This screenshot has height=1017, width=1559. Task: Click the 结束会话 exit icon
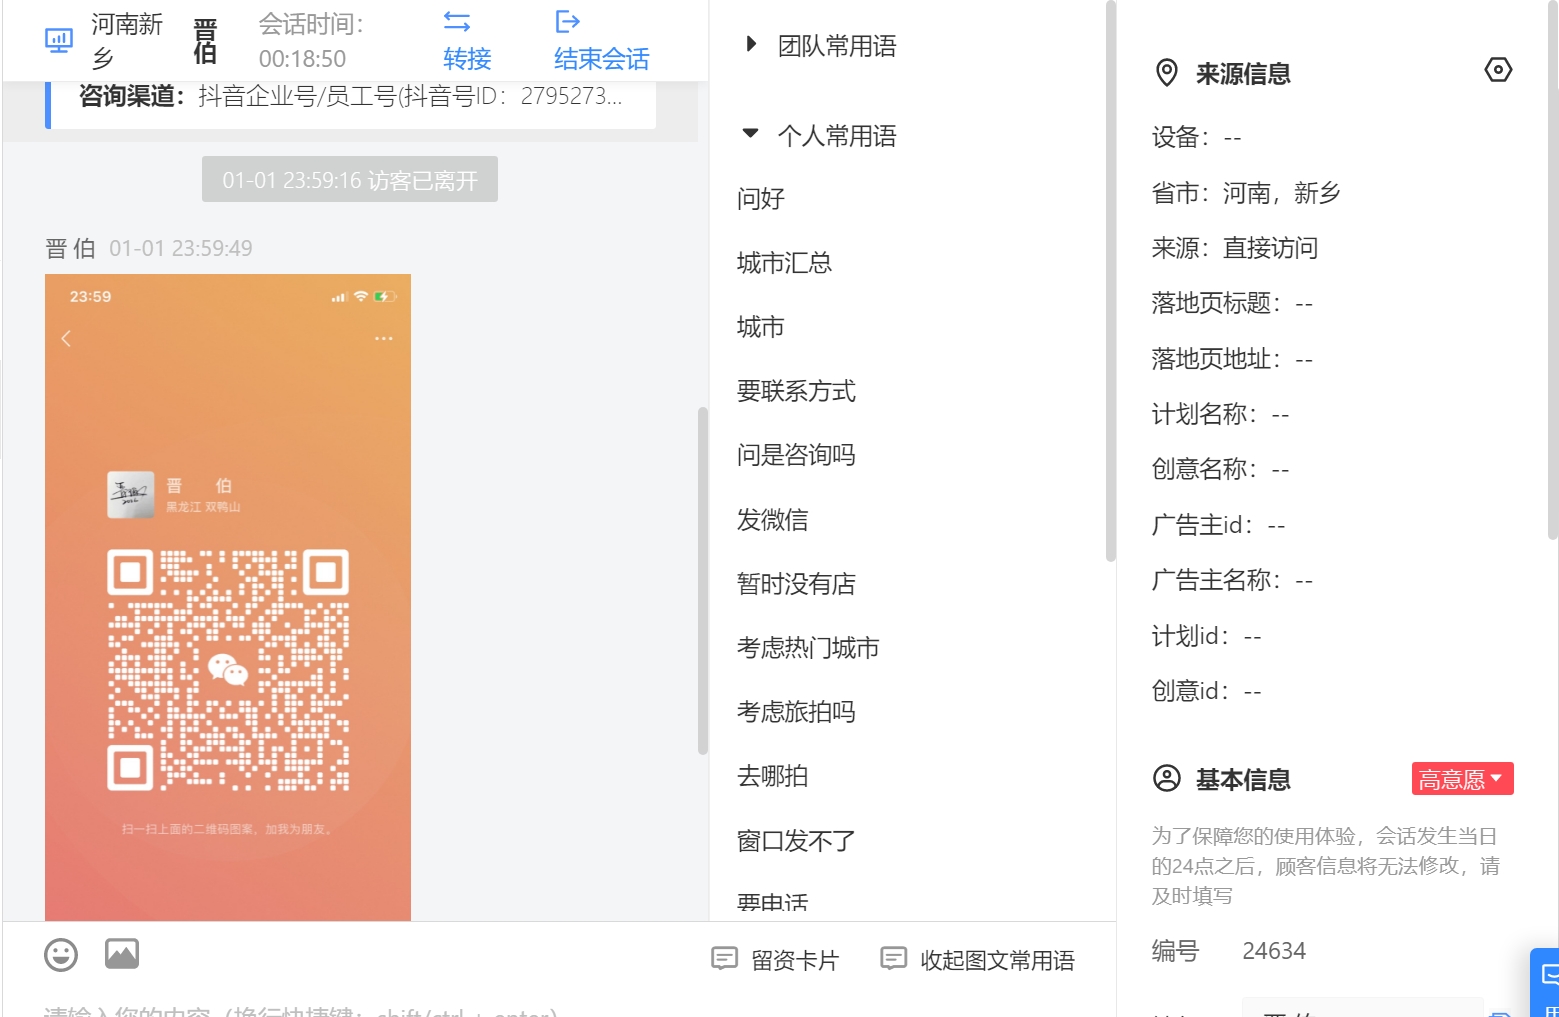pyautogui.click(x=567, y=22)
